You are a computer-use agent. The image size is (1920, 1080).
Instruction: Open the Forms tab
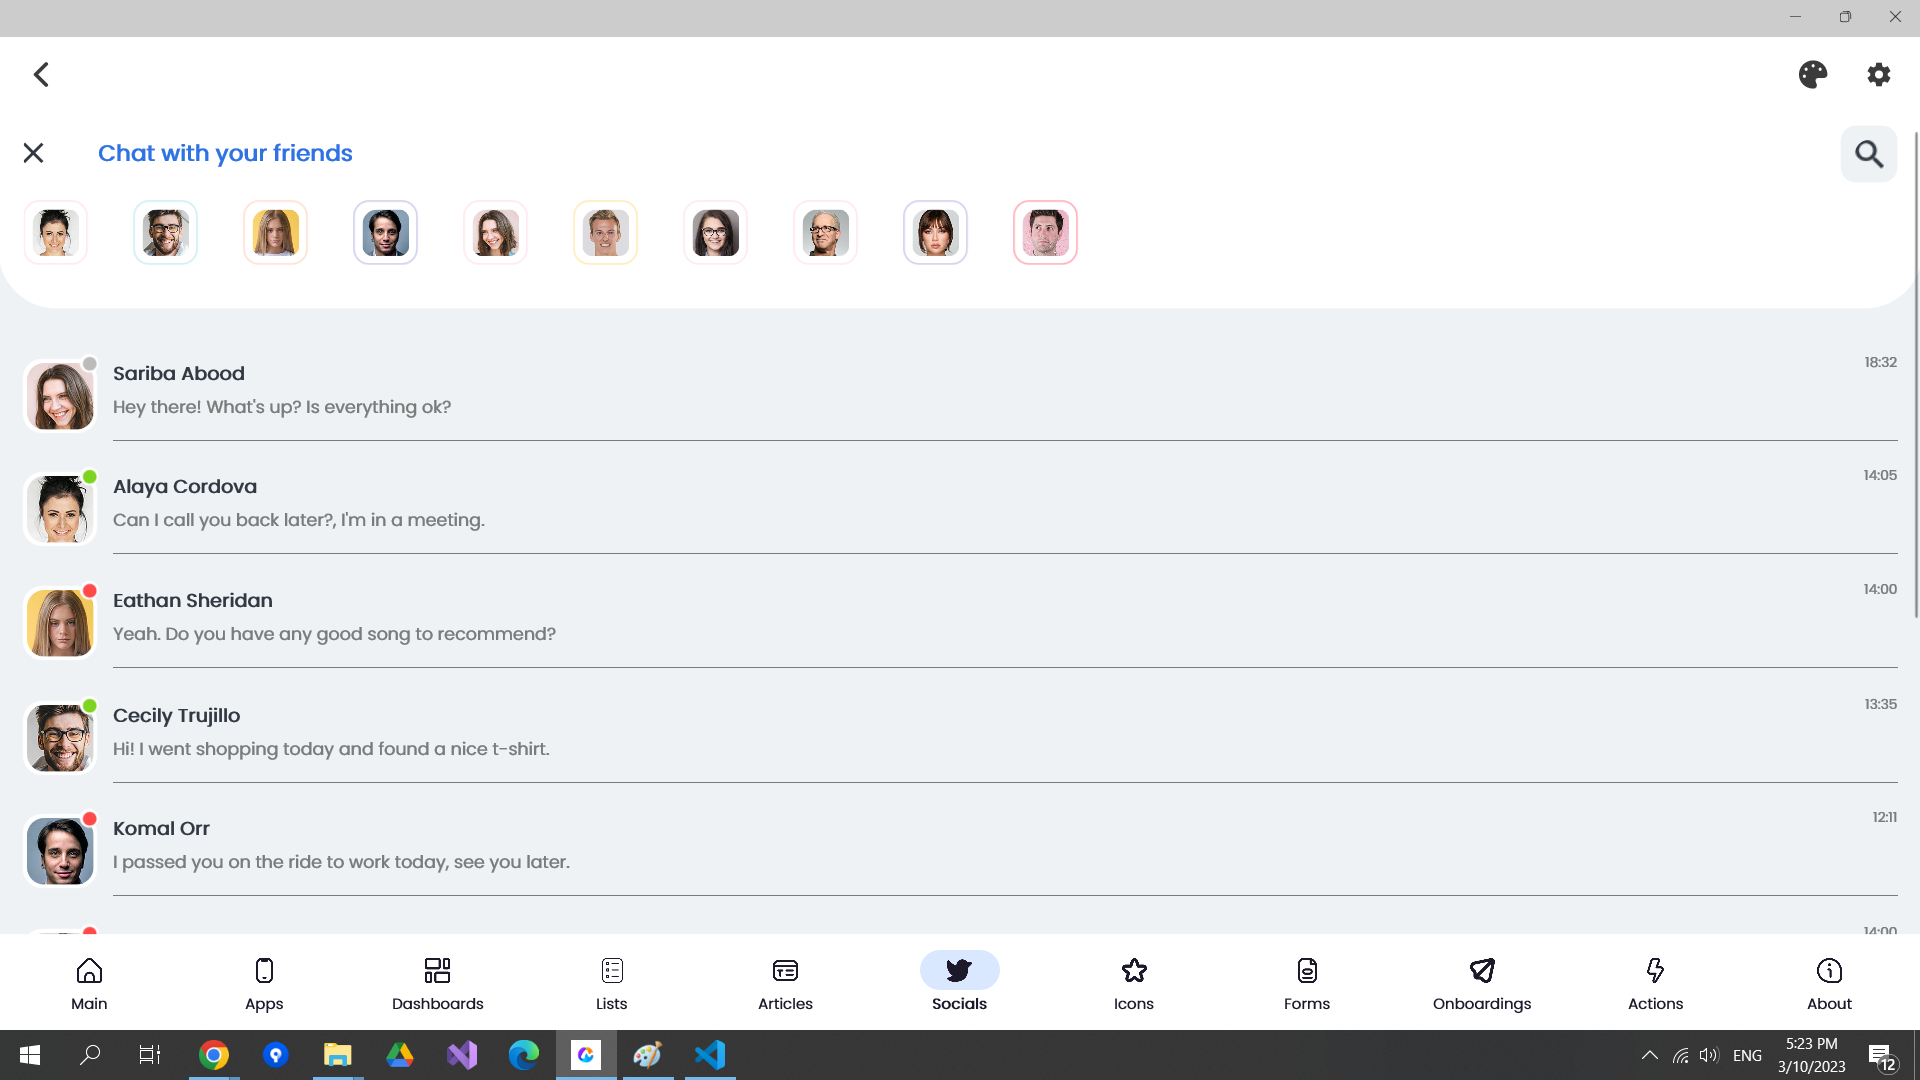[x=1307, y=981]
